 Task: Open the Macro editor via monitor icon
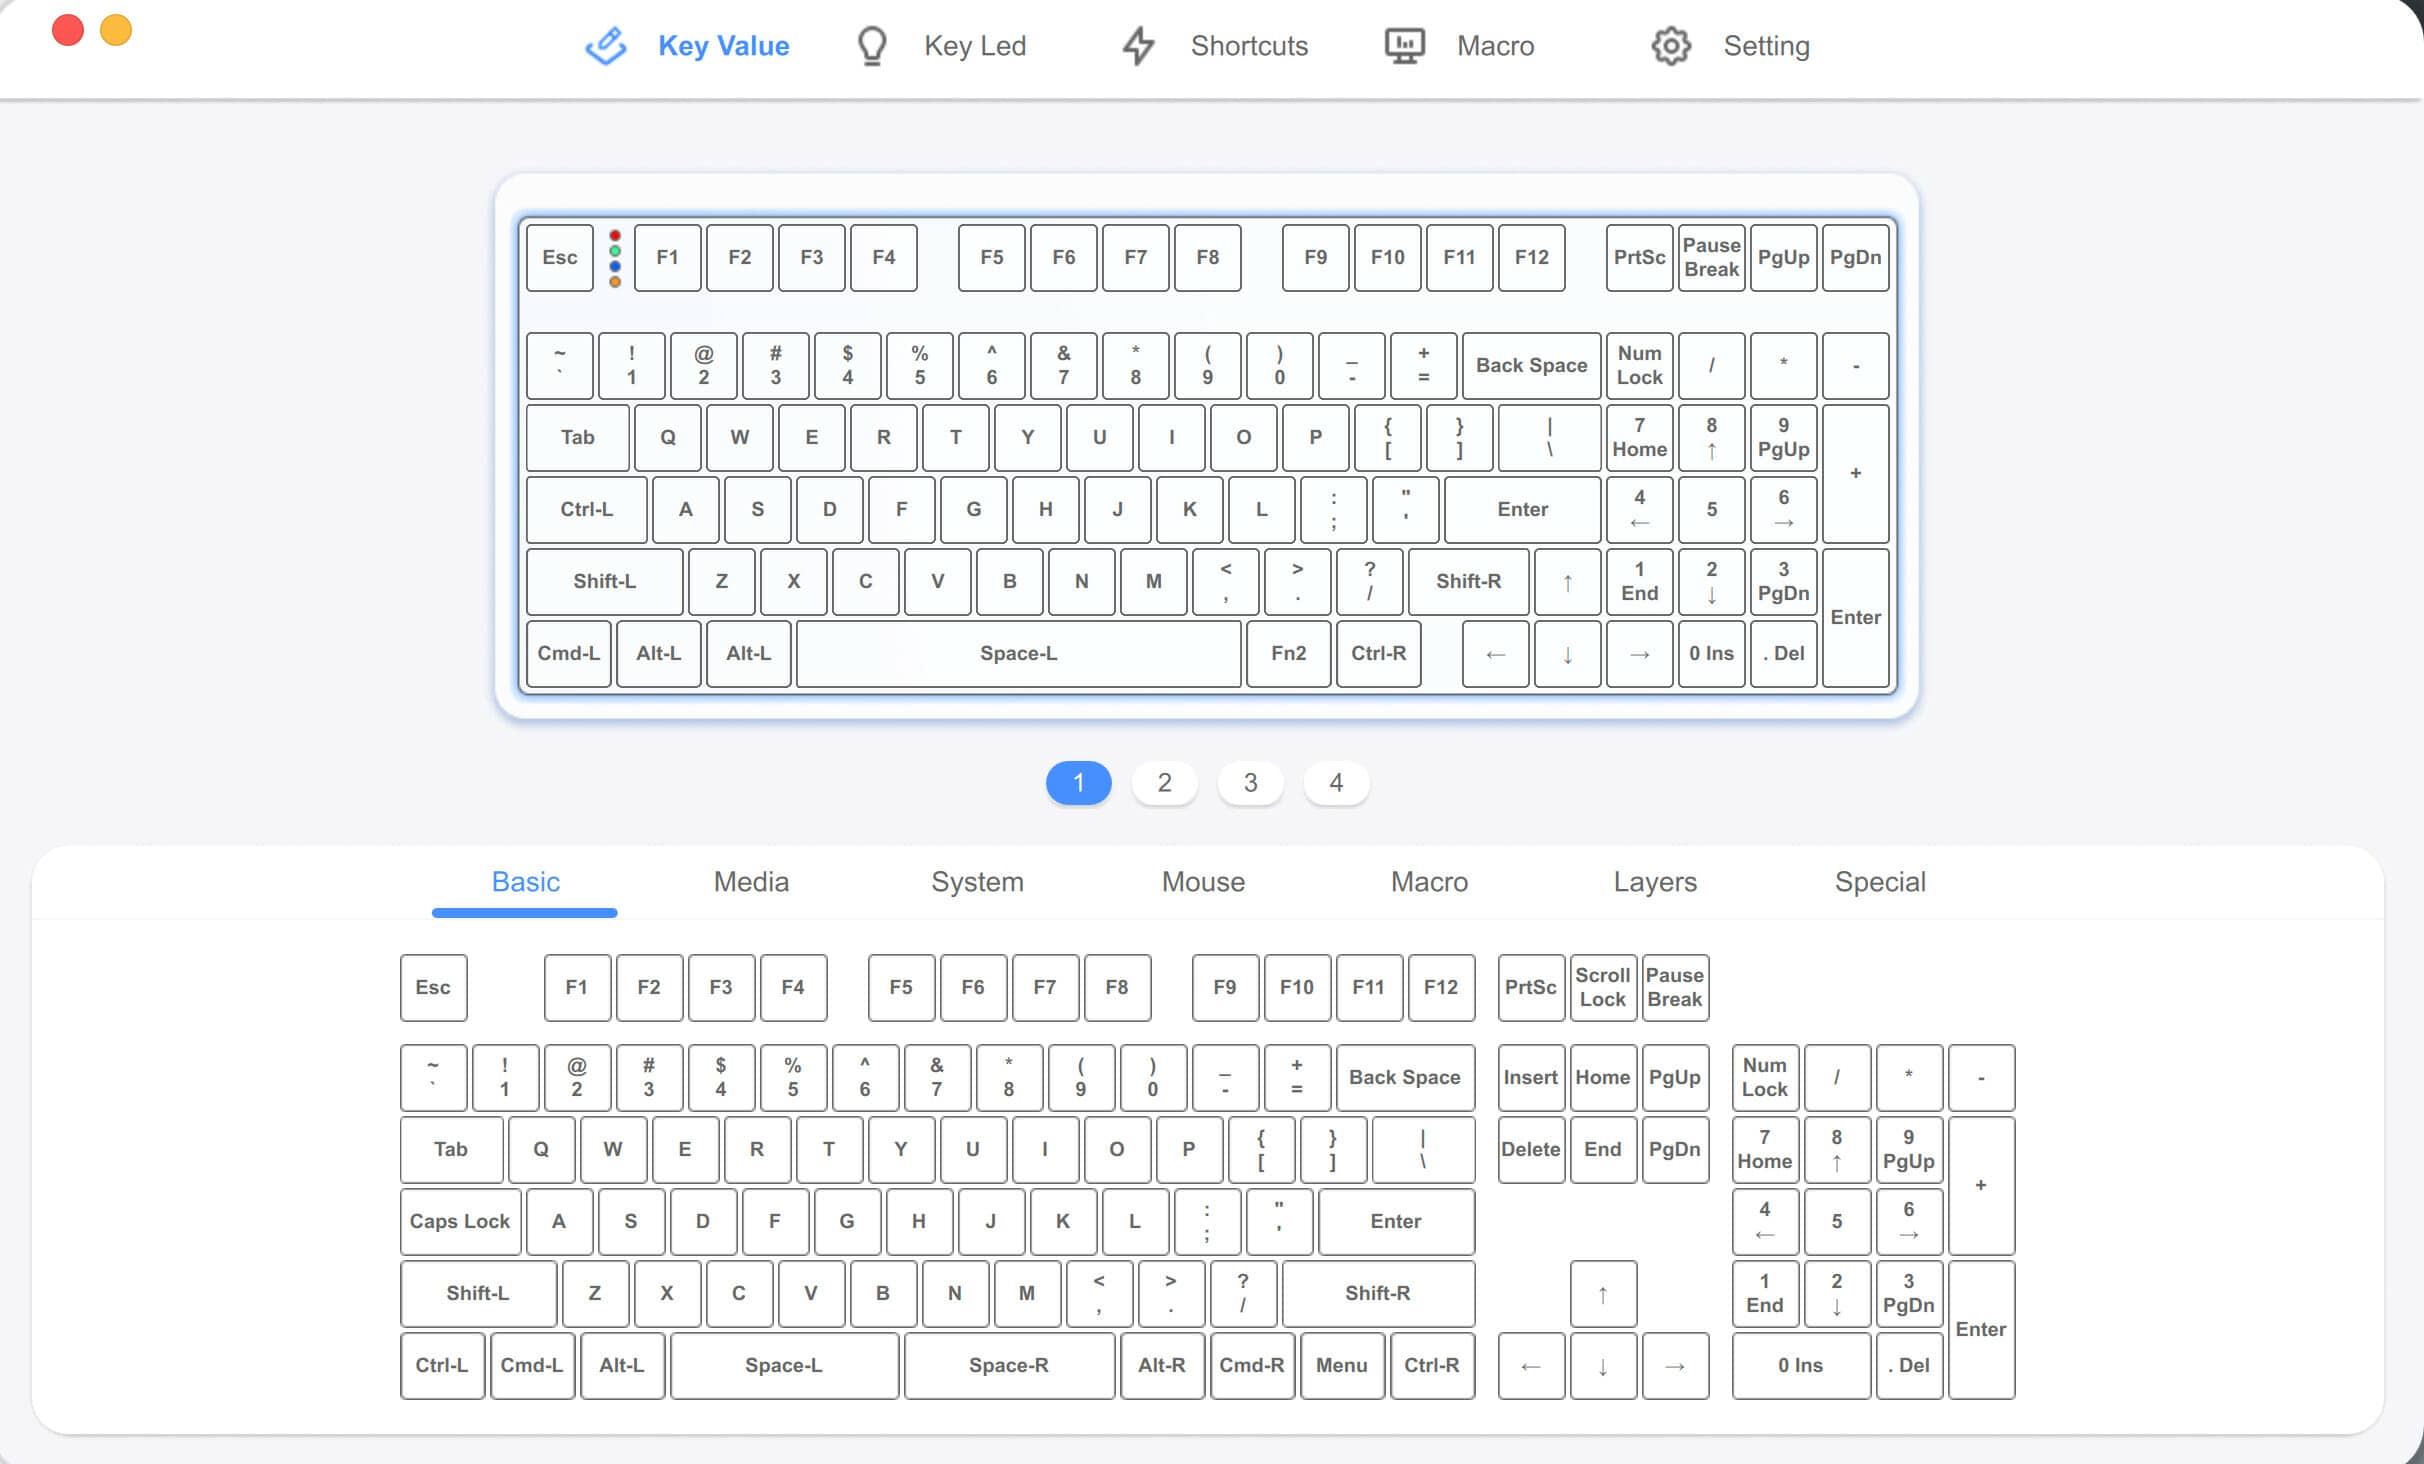1404,44
